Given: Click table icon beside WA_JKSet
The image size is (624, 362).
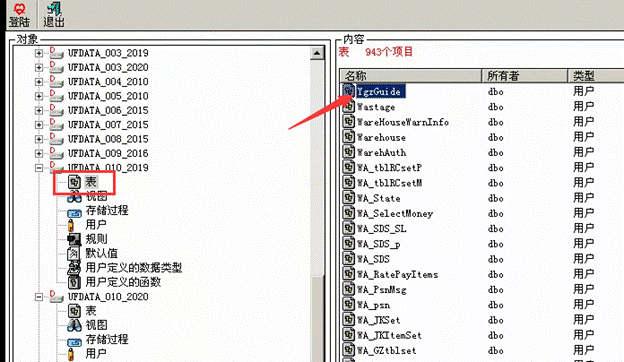Looking at the screenshot, I should point(349,319).
